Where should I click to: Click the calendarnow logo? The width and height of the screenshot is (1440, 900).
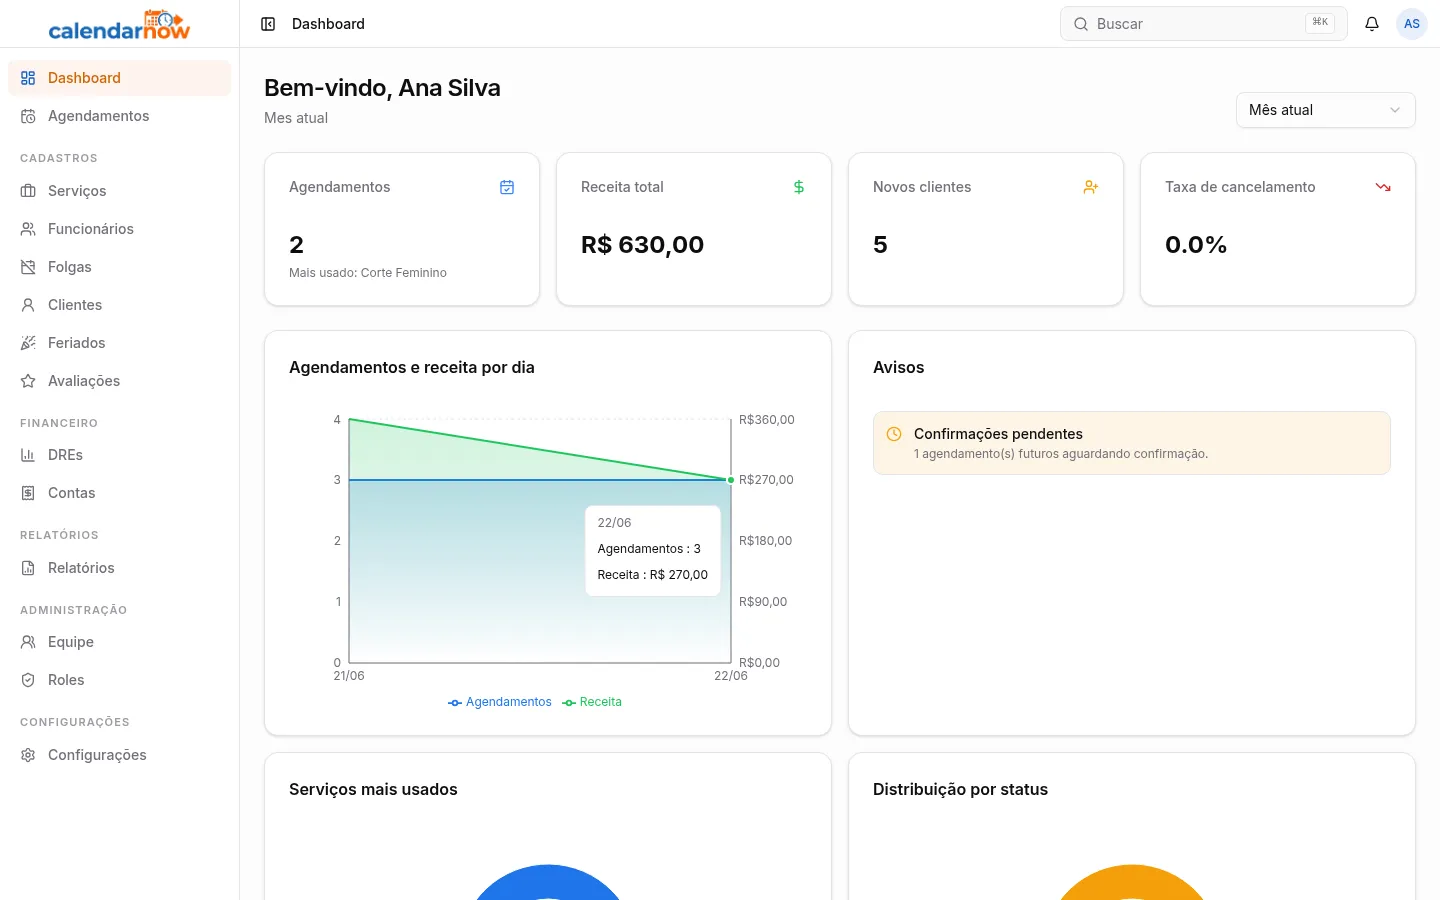pyautogui.click(x=119, y=24)
